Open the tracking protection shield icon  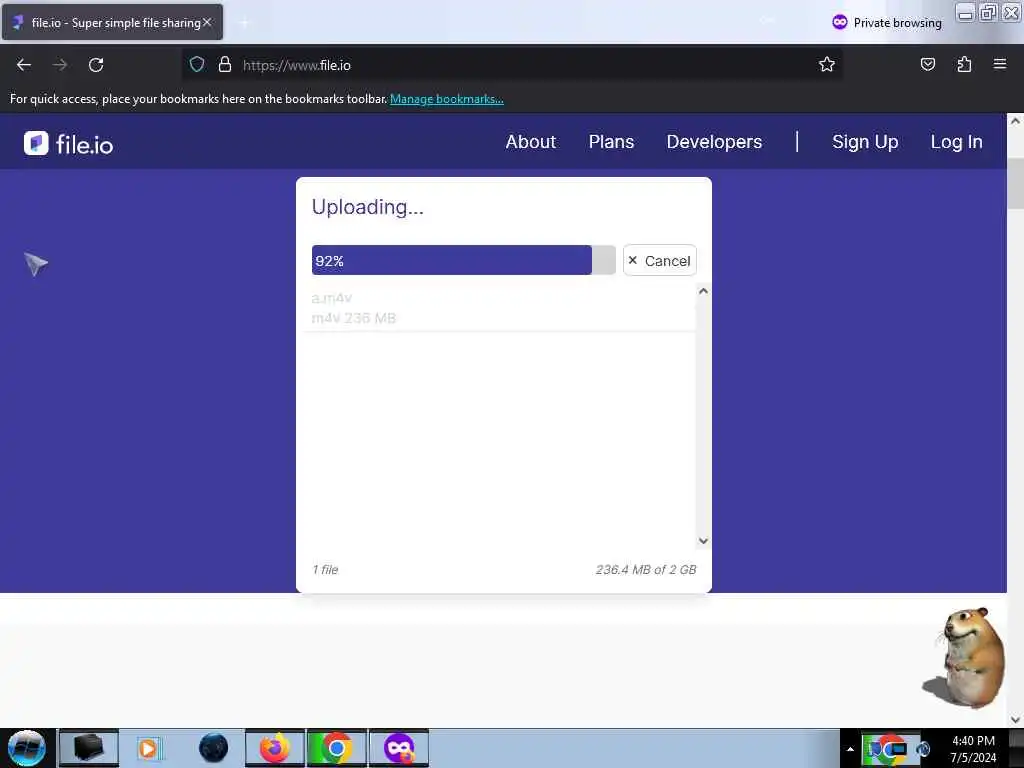pos(197,64)
